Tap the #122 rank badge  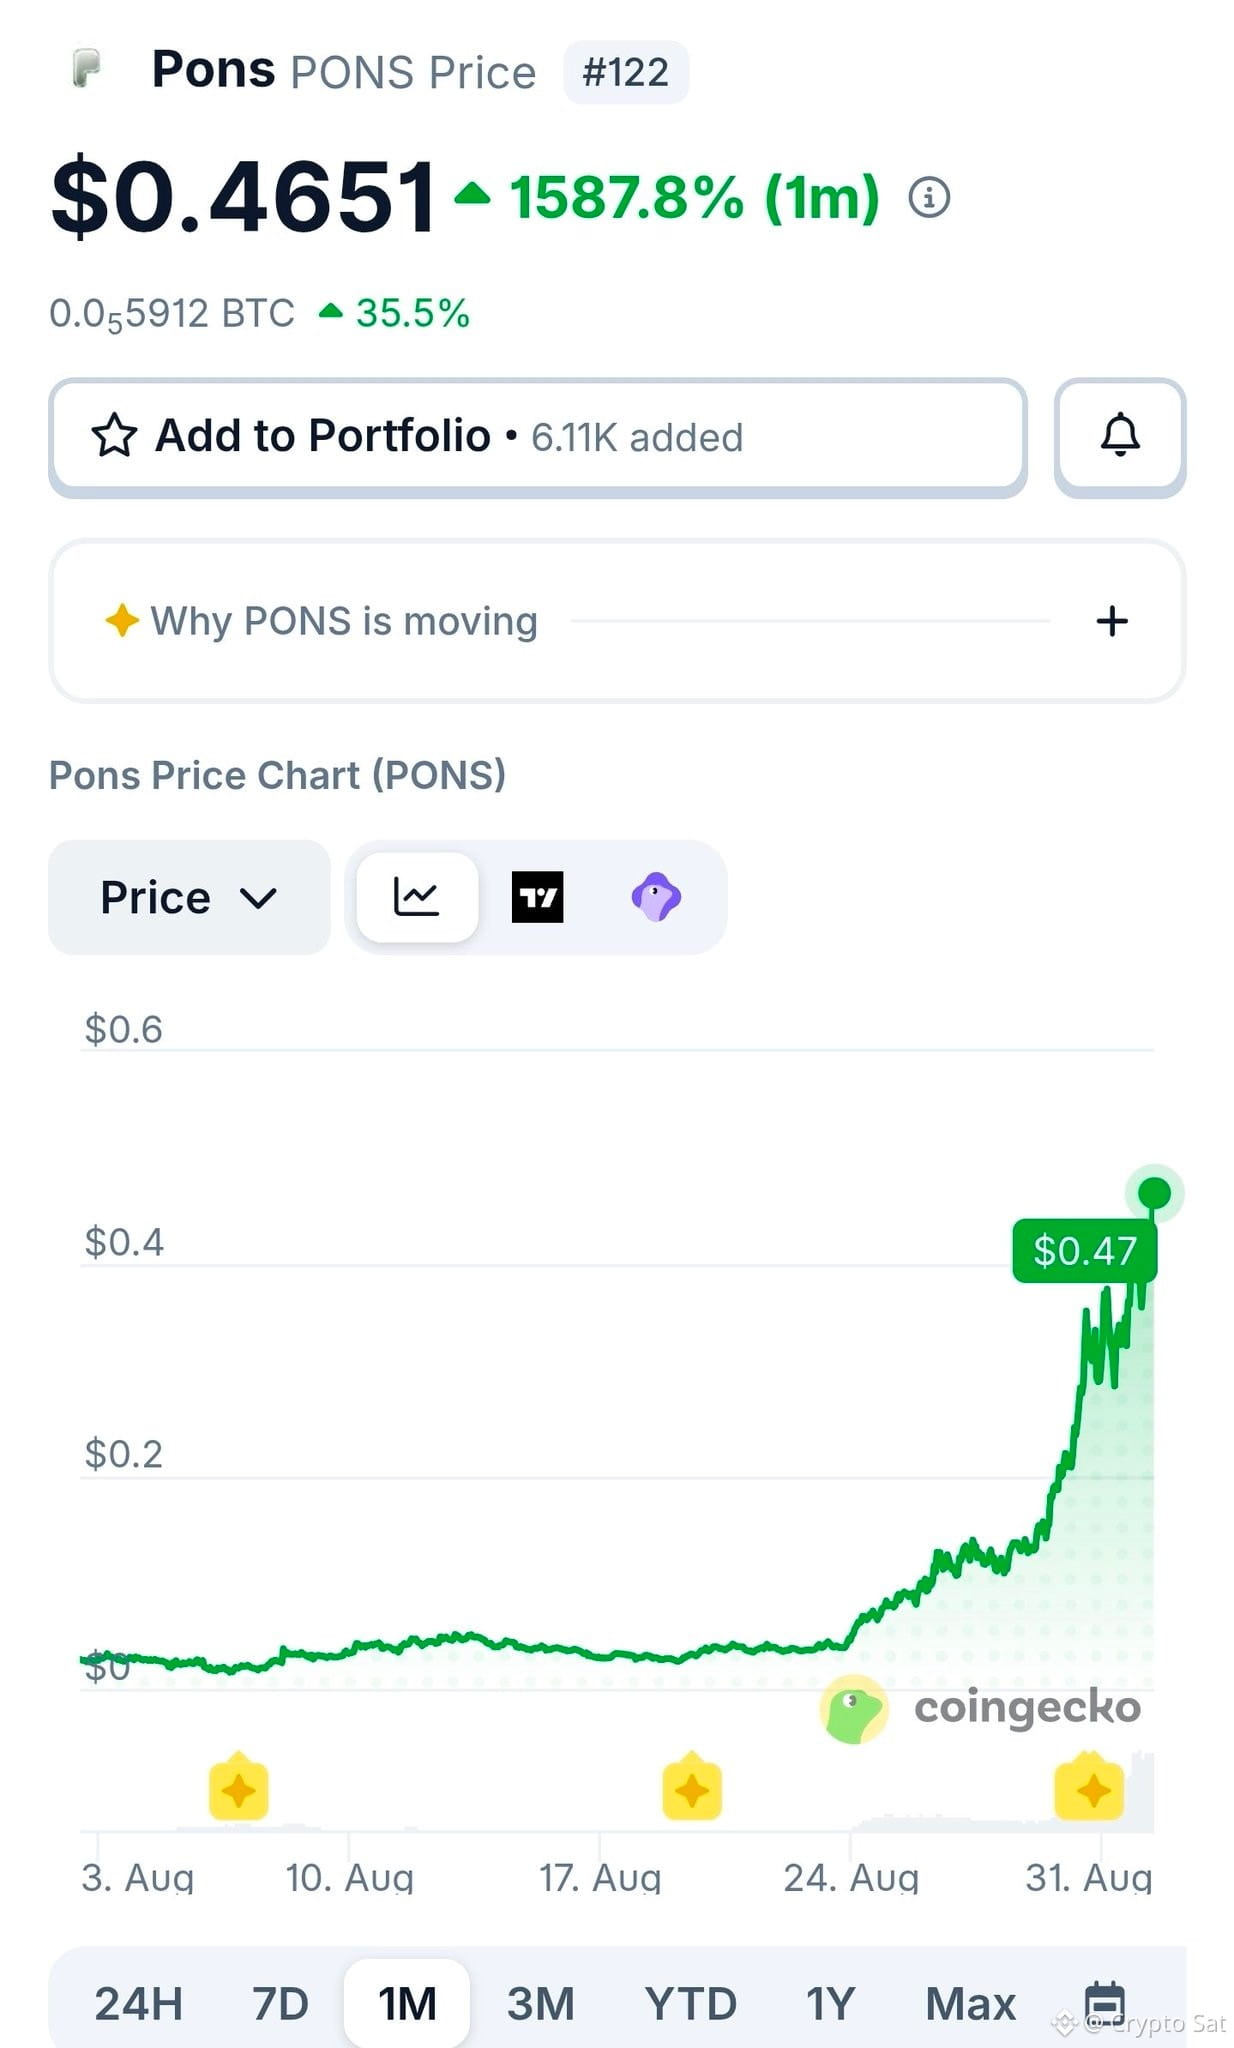click(x=626, y=72)
